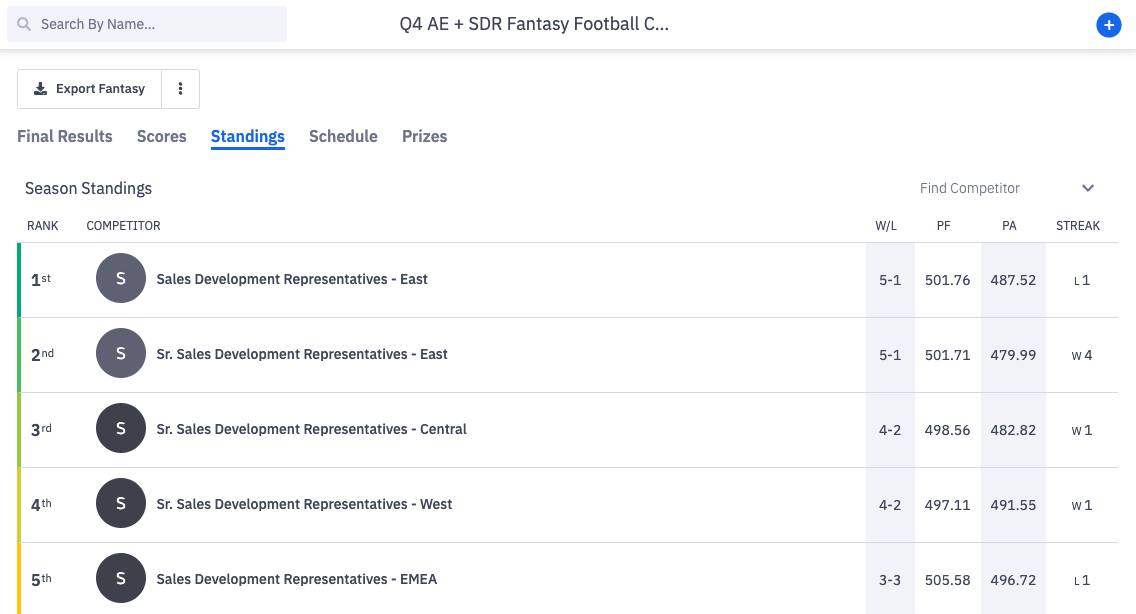The height and width of the screenshot is (614, 1136).
Task: Open the Find Competitor combo box
Action: pos(1007,188)
